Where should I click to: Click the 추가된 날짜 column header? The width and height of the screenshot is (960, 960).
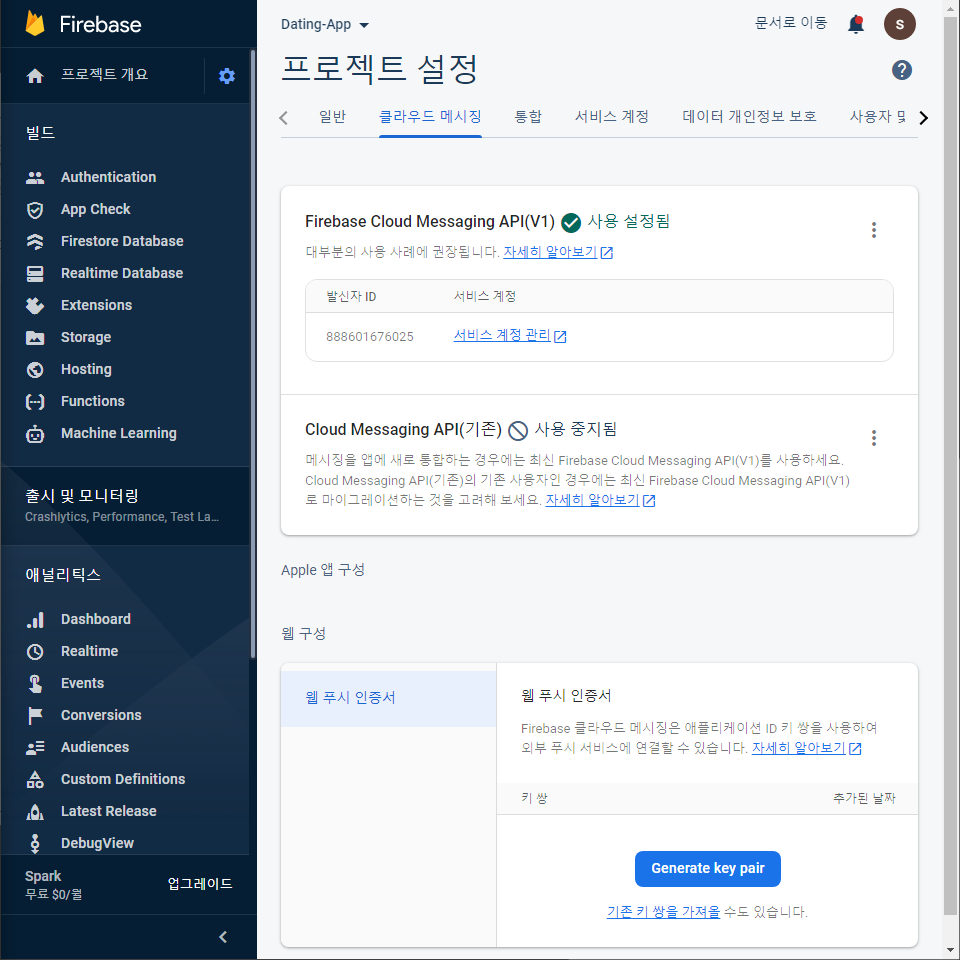pyautogui.click(x=864, y=798)
